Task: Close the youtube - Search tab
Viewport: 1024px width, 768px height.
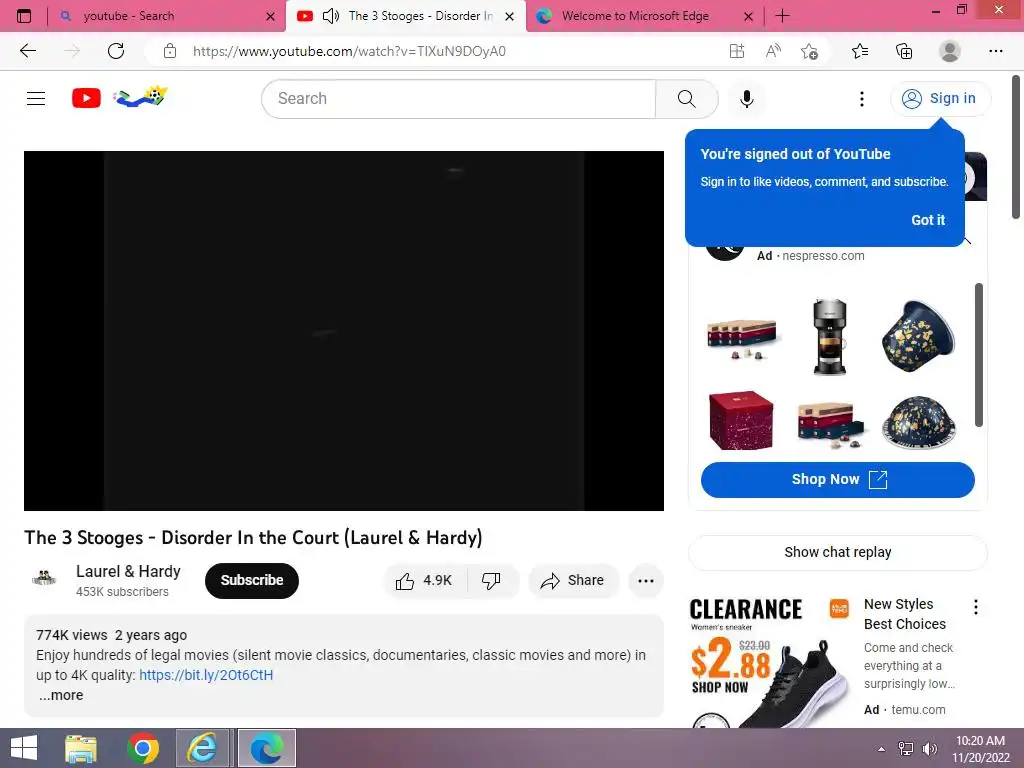Action: pos(270,16)
